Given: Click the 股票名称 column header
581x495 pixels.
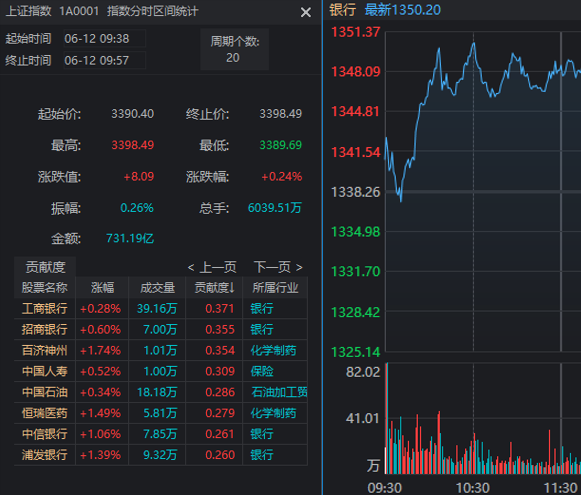Looking at the screenshot, I should coord(45,288).
